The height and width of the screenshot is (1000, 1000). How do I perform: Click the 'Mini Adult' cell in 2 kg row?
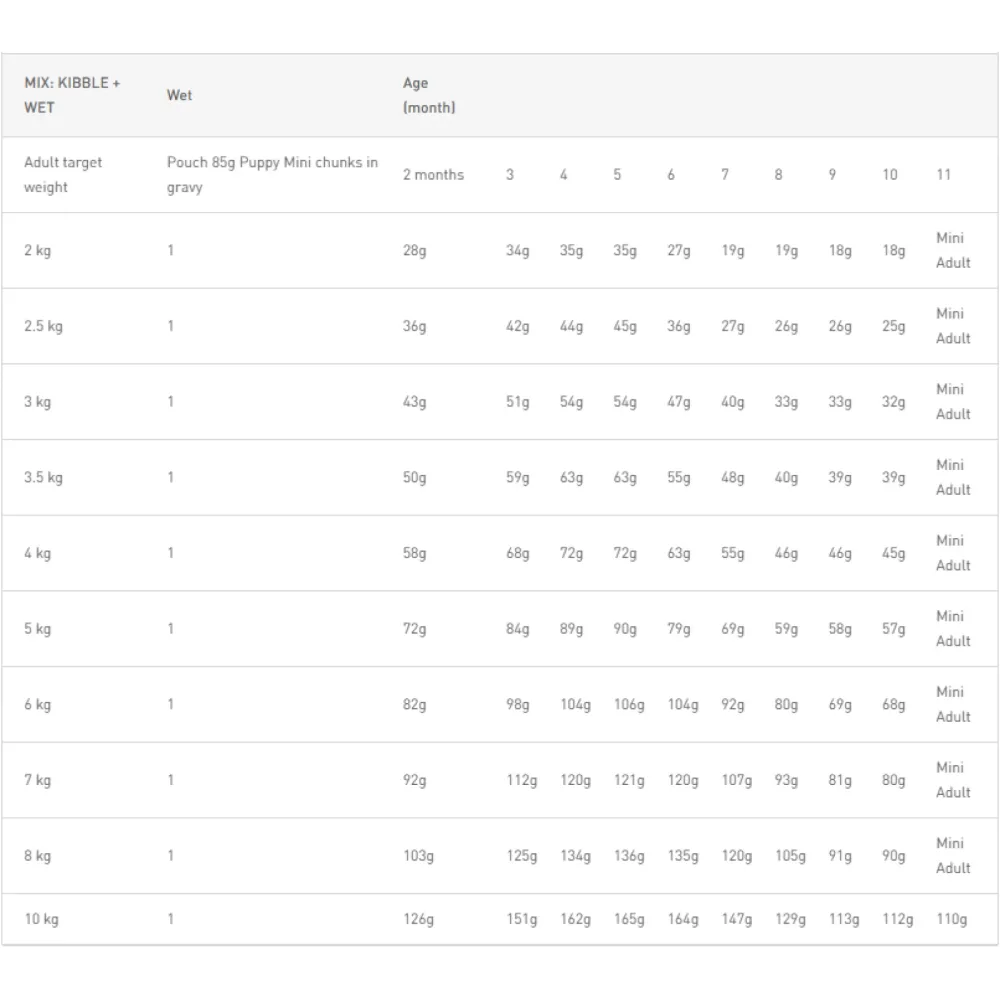click(953, 250)
